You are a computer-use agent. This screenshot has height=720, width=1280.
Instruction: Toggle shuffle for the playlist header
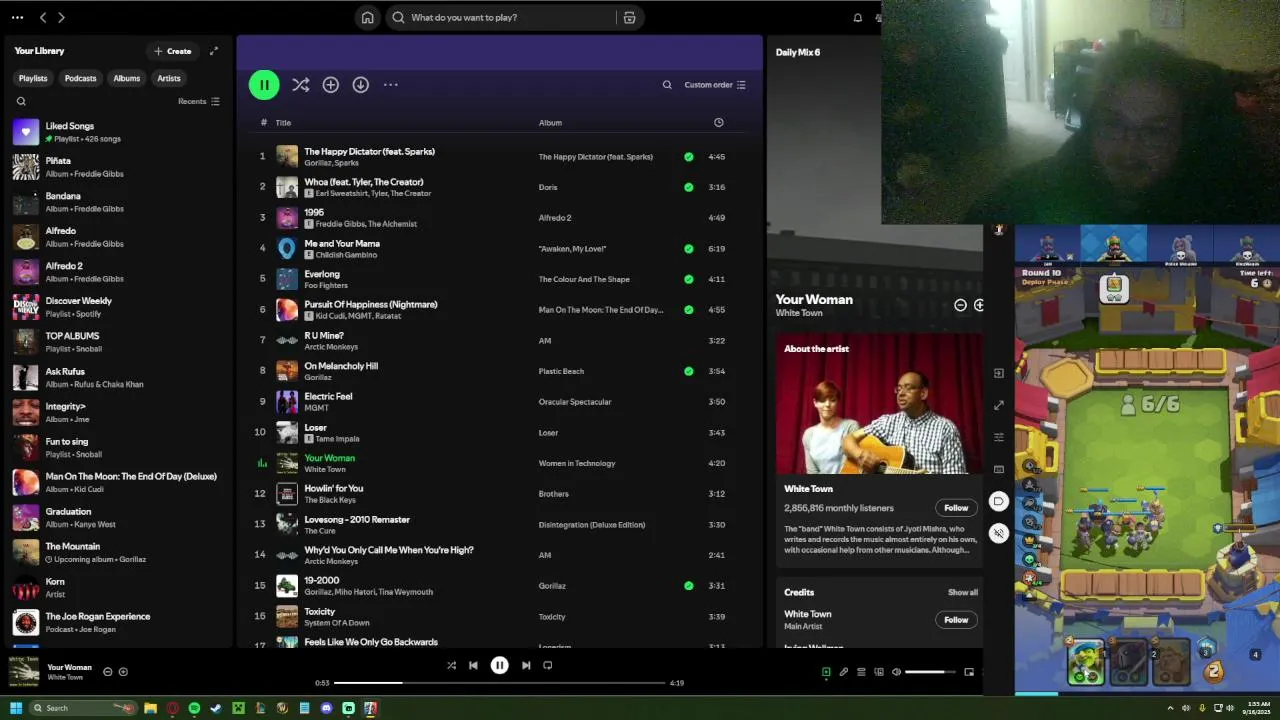(300, 85)
